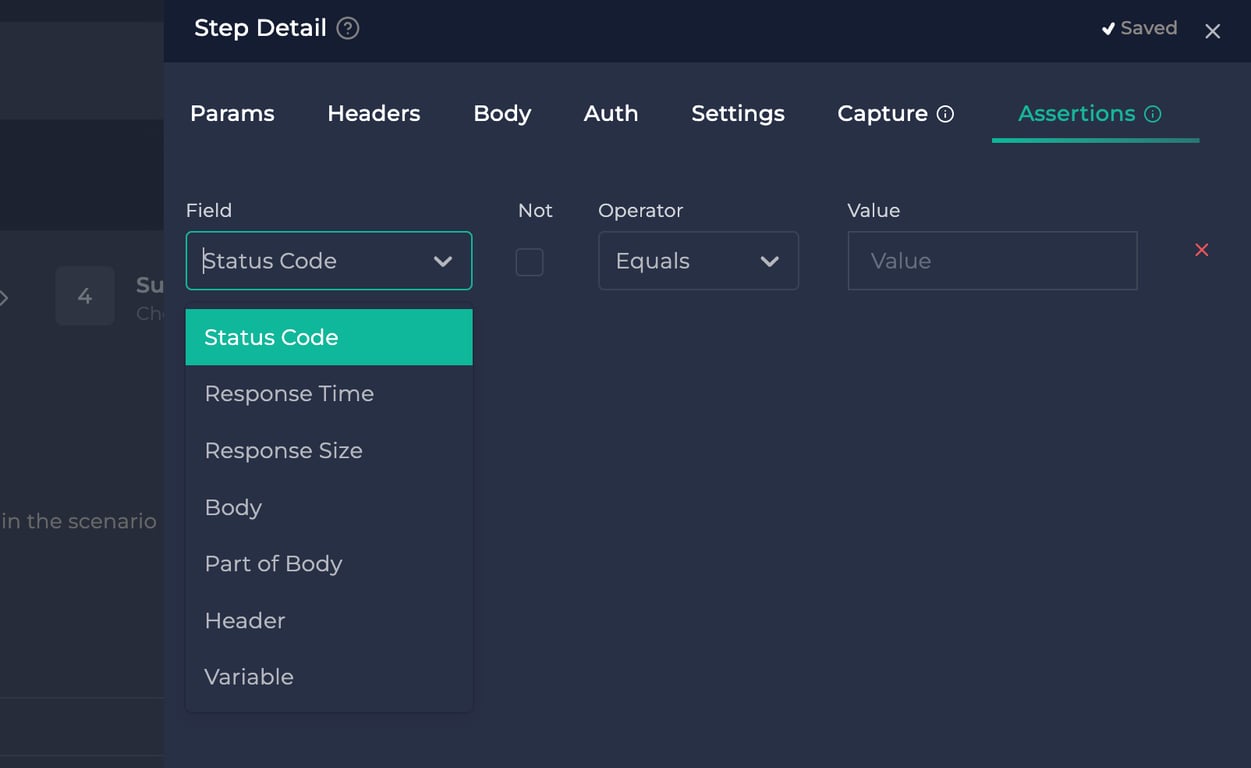
Task: Open the Operator dropdown showing Equals
Action: coord(698,261)
